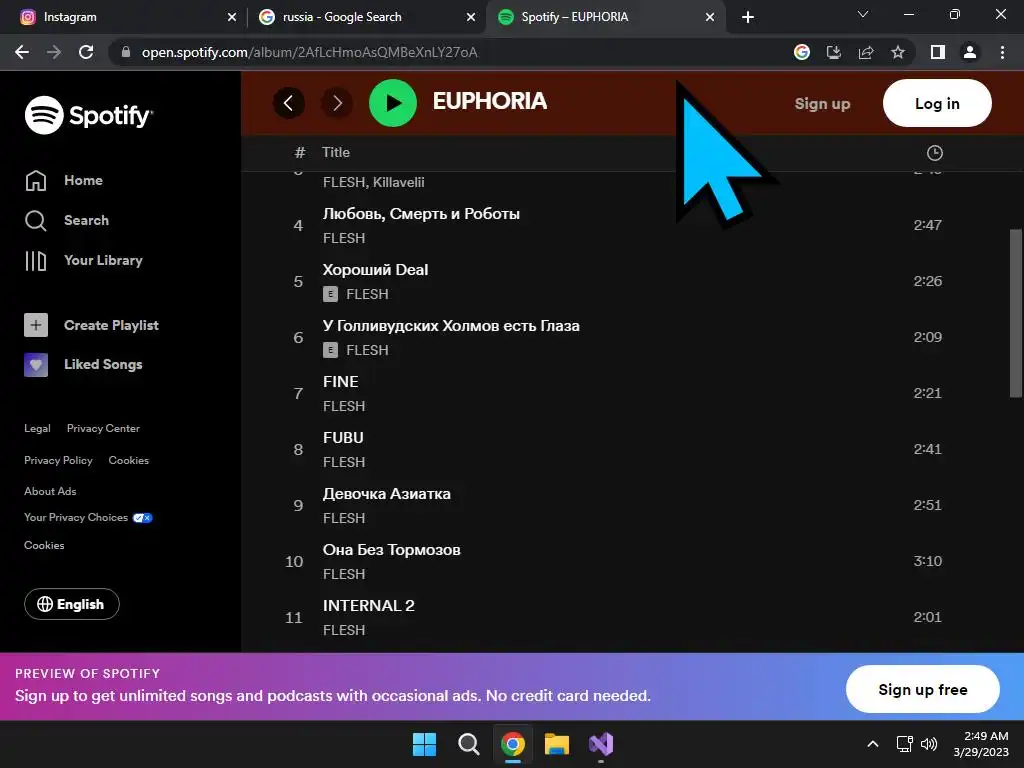
Task: Open the Legal link
Action: [x=37, y=428]
